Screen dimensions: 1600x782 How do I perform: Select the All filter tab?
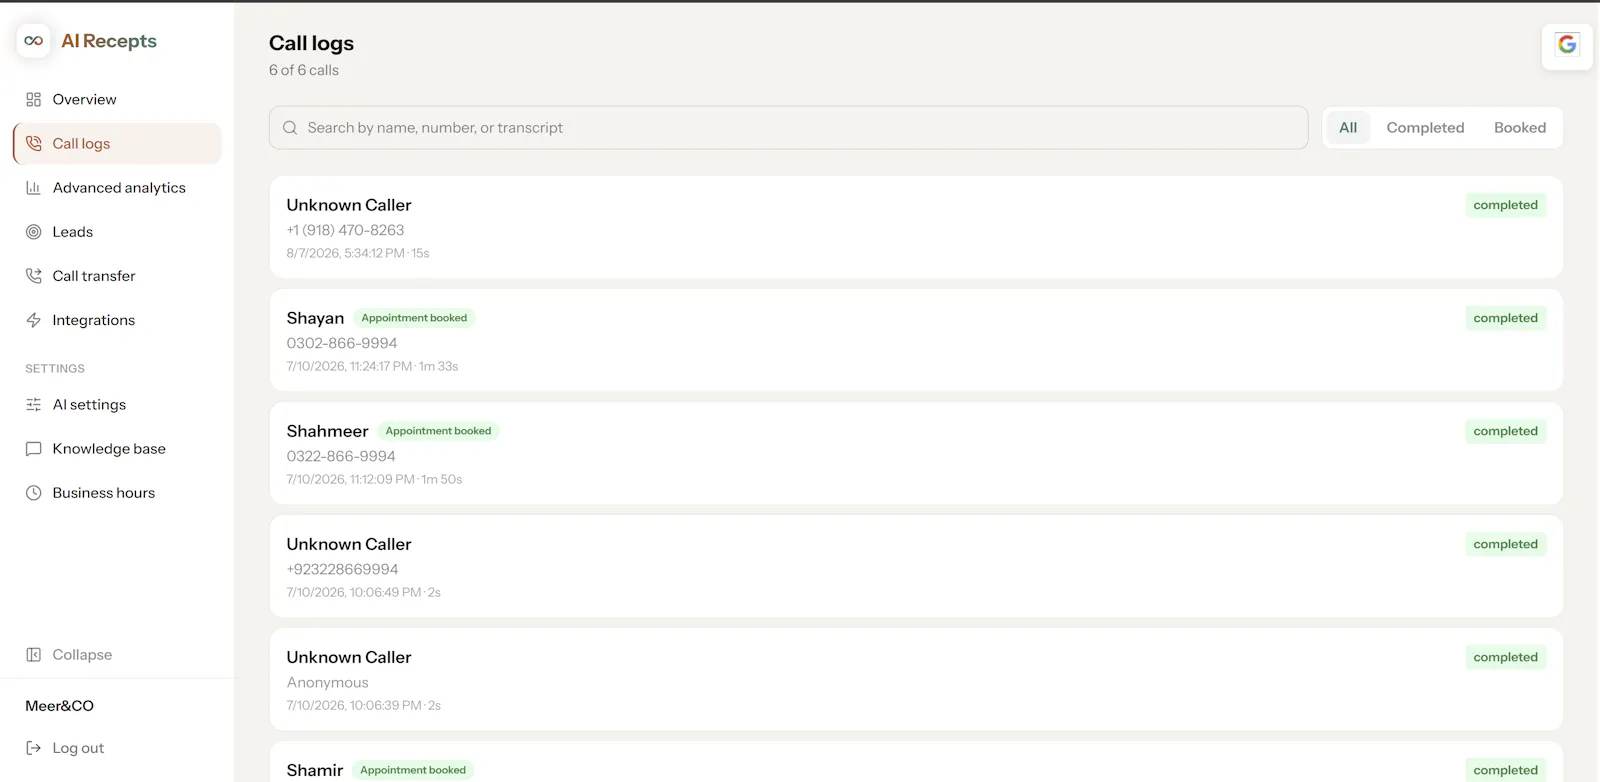pos(1348,128)
